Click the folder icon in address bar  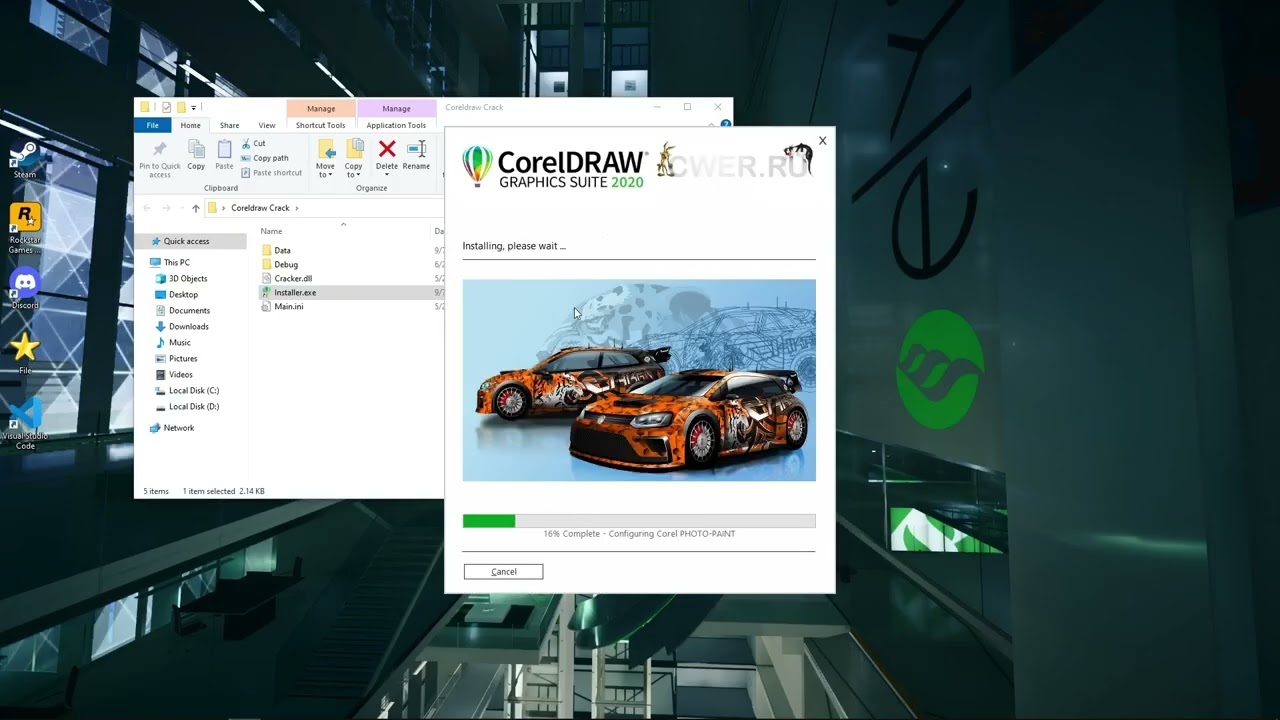[x=212, y=208]
